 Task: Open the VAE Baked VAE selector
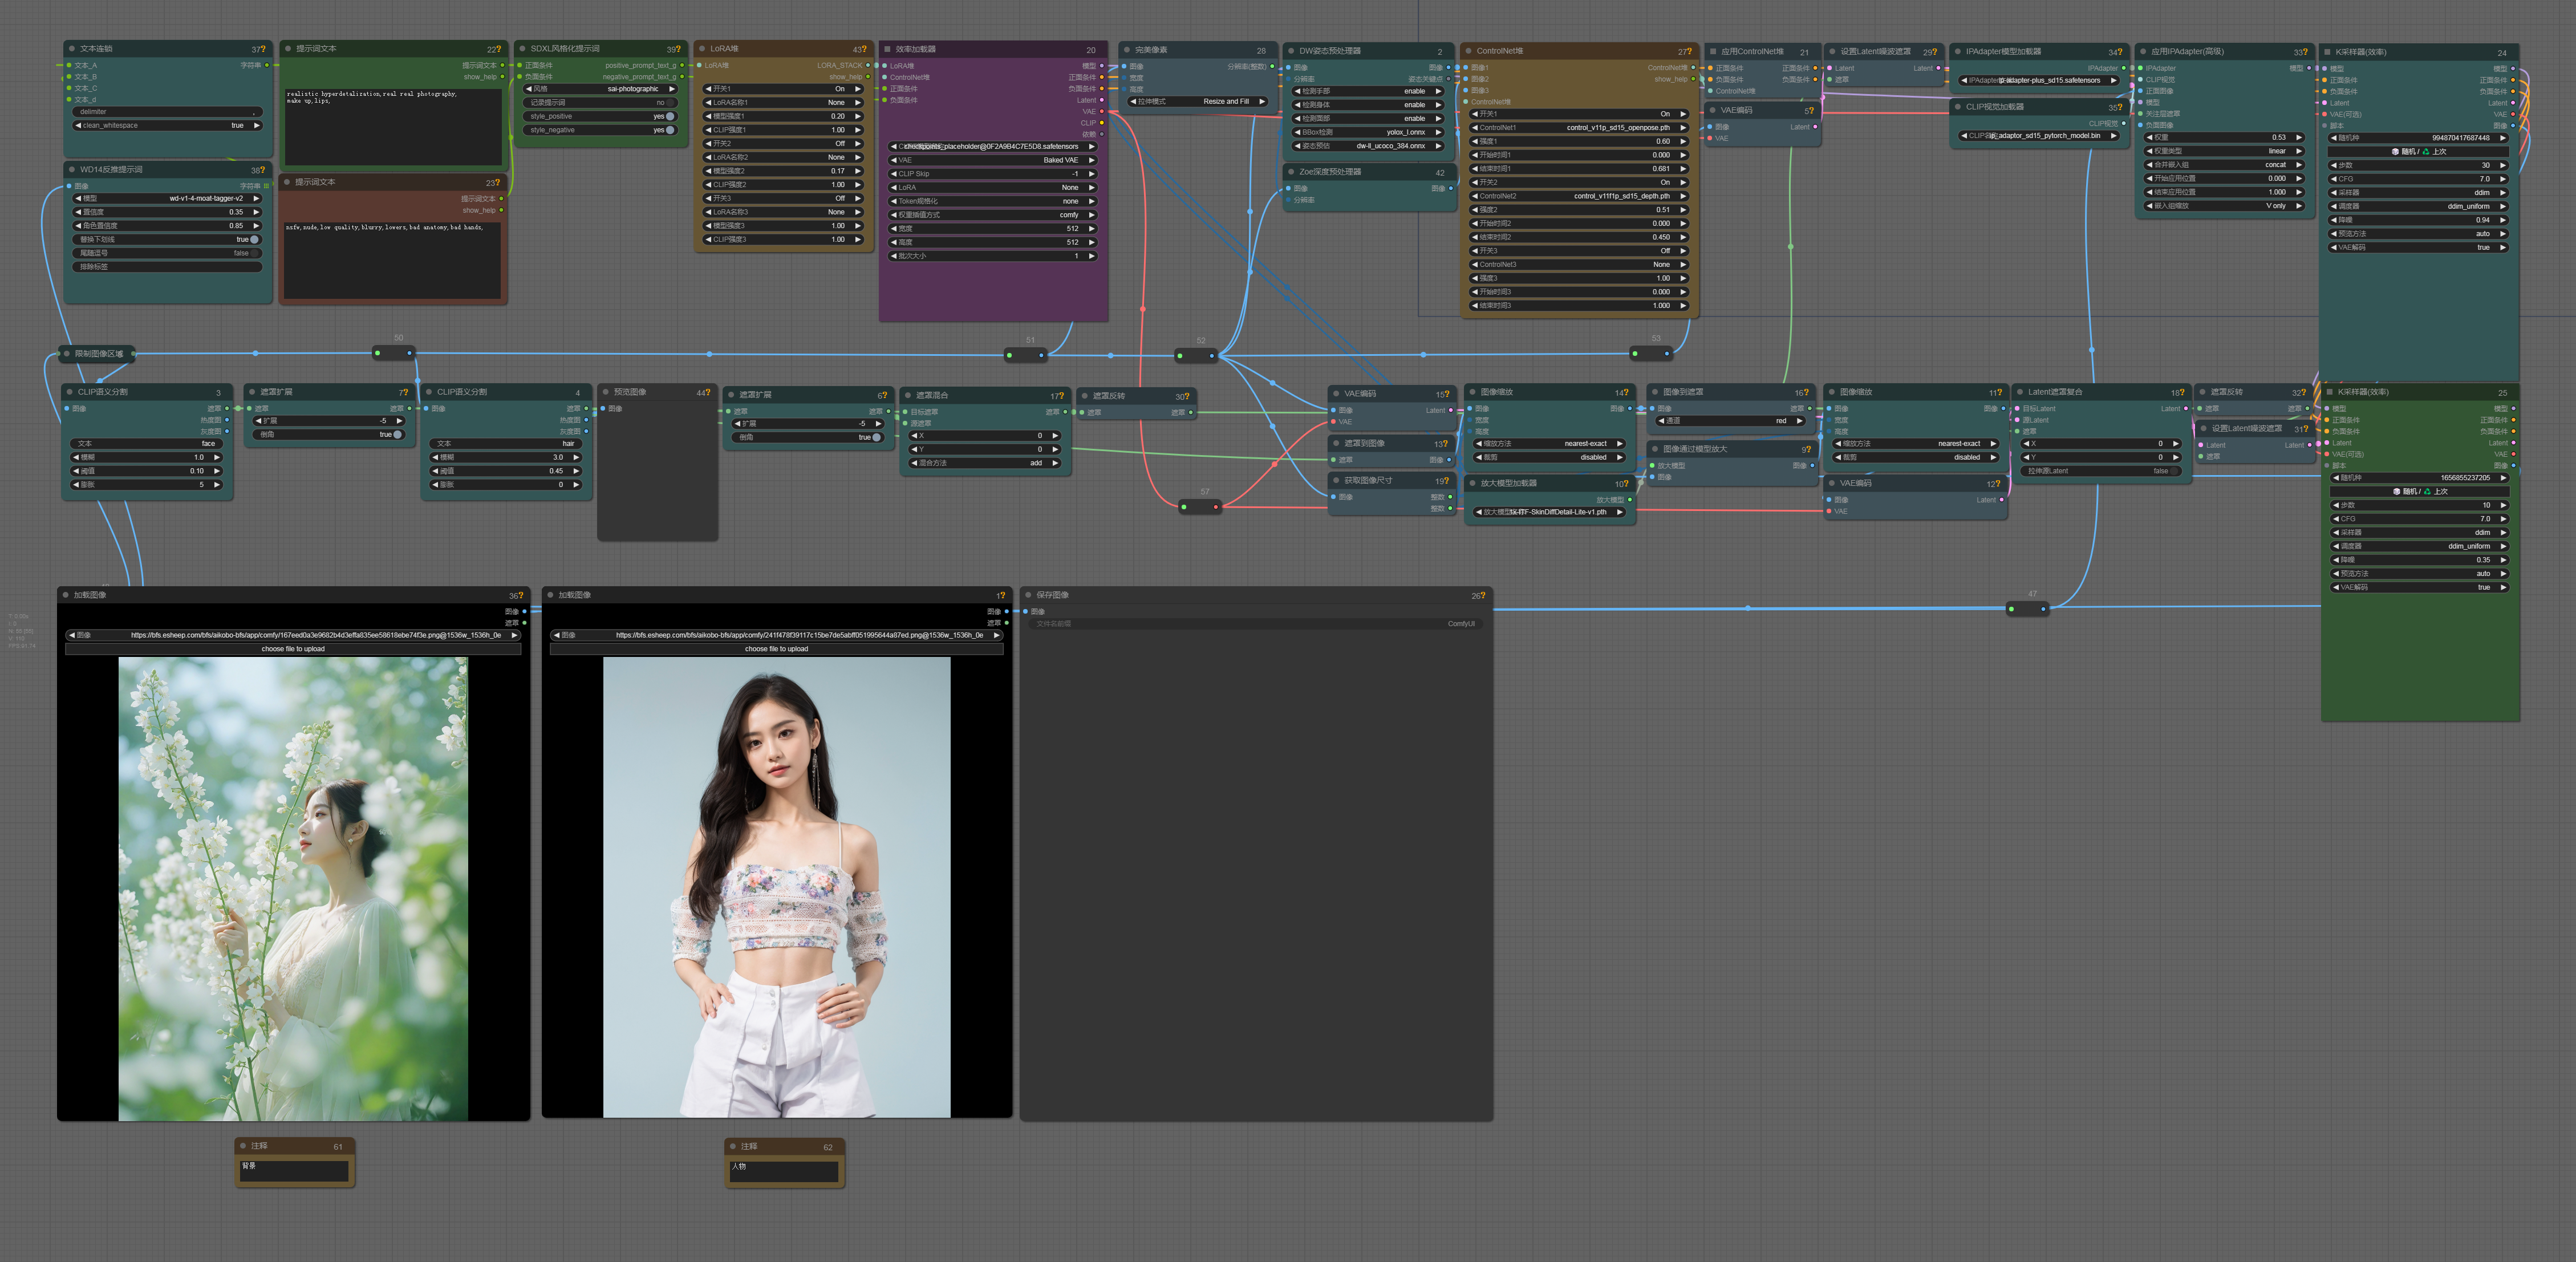click(x=992, y=160)
